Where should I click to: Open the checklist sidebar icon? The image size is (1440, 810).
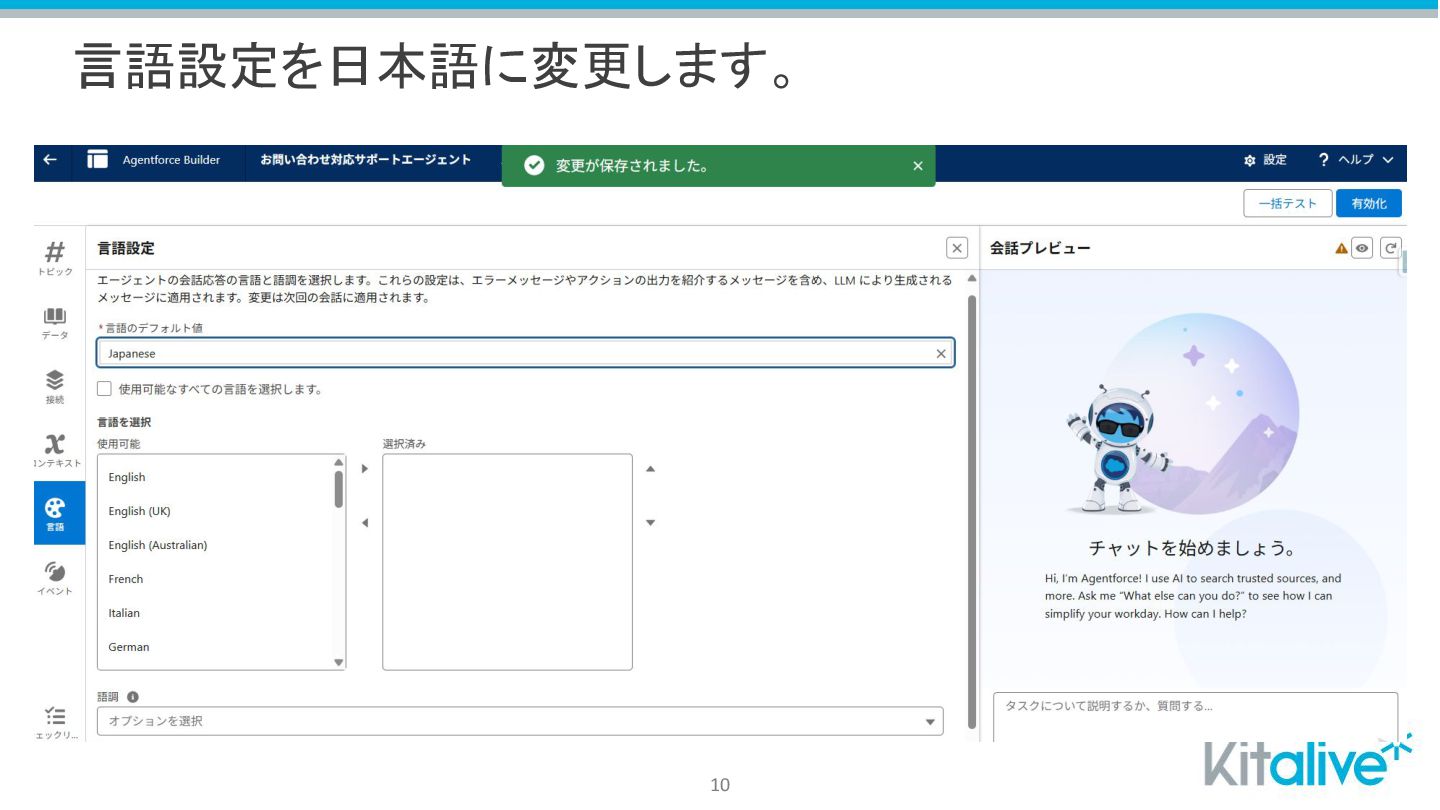coord(55,724)
